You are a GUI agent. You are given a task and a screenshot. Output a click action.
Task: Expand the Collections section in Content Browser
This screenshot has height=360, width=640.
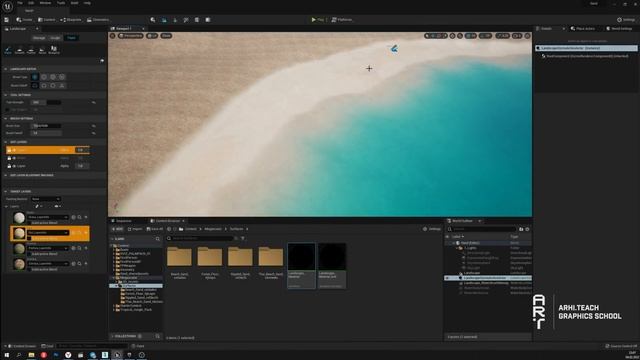(112, 336)
